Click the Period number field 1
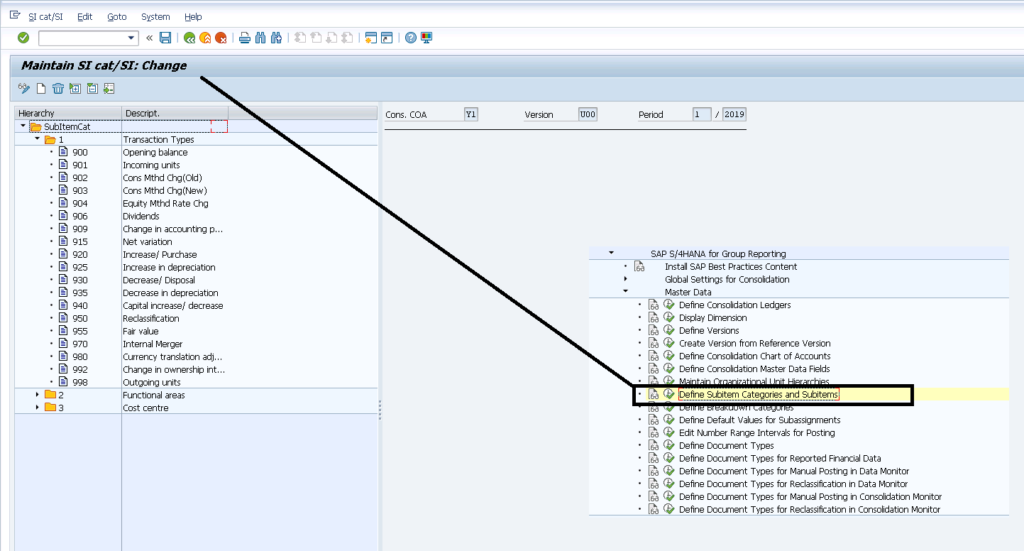 [701, 114]
